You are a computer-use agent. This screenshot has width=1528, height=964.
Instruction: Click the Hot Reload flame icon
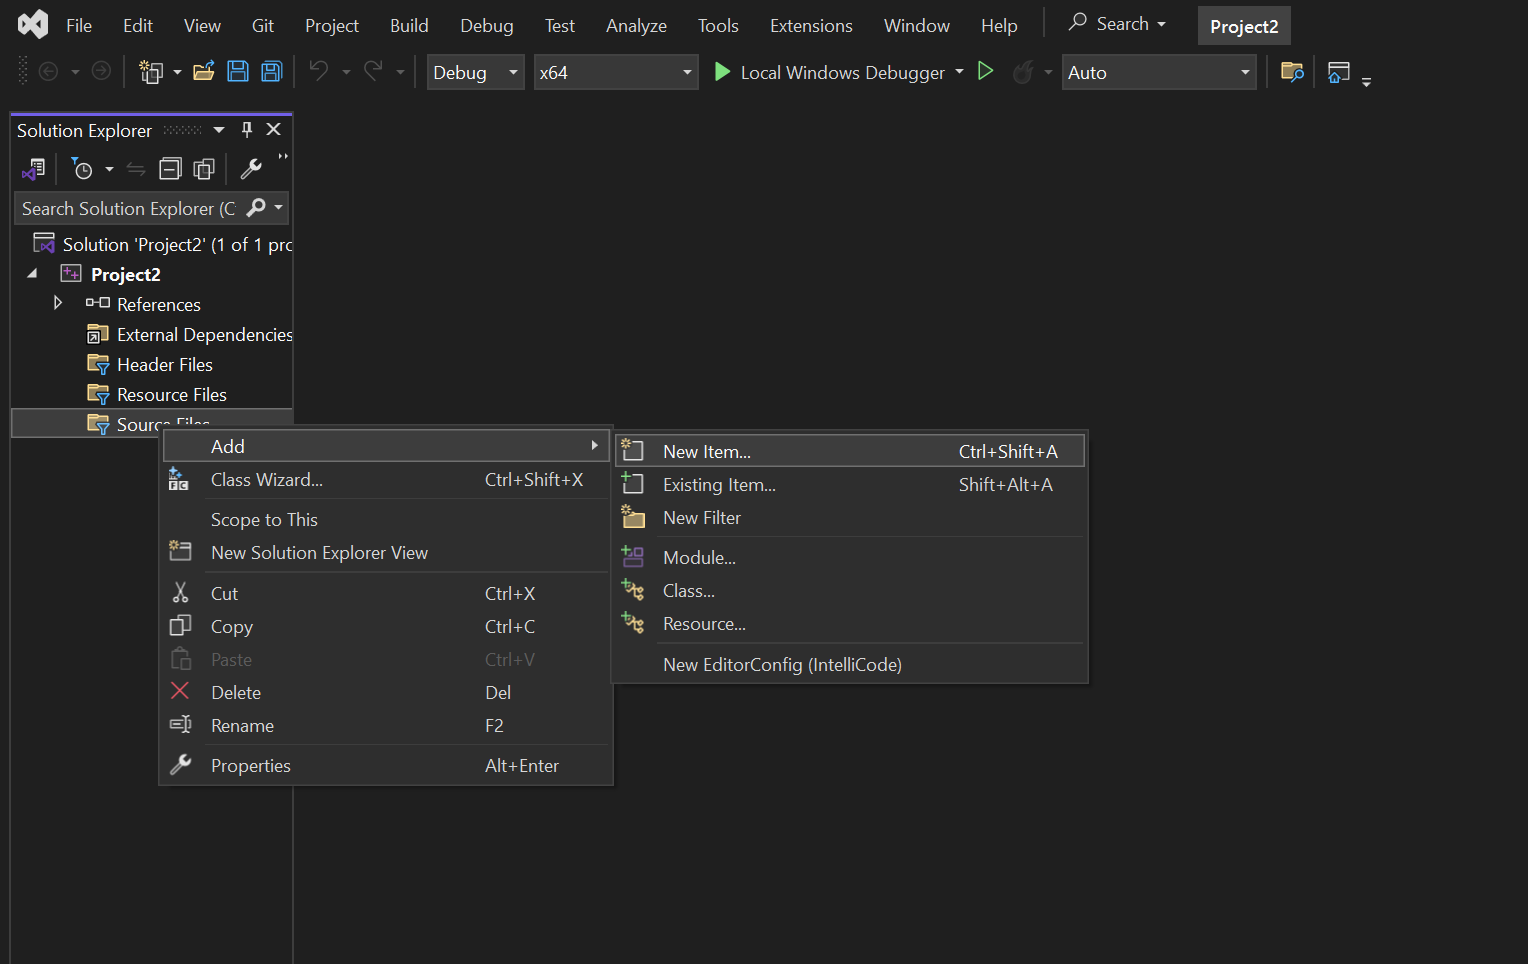pyautogui.click(x=1023, y=72)
